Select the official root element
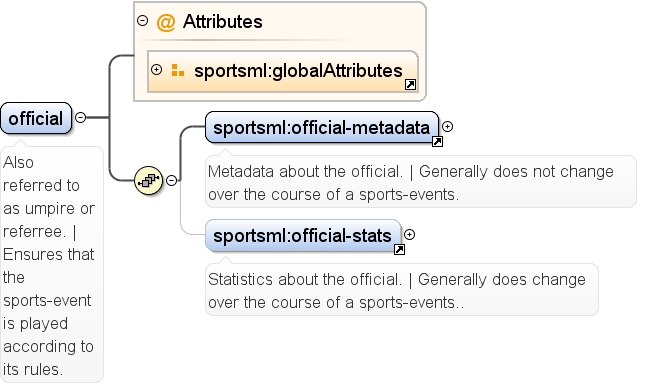 [x=36, y=118]
